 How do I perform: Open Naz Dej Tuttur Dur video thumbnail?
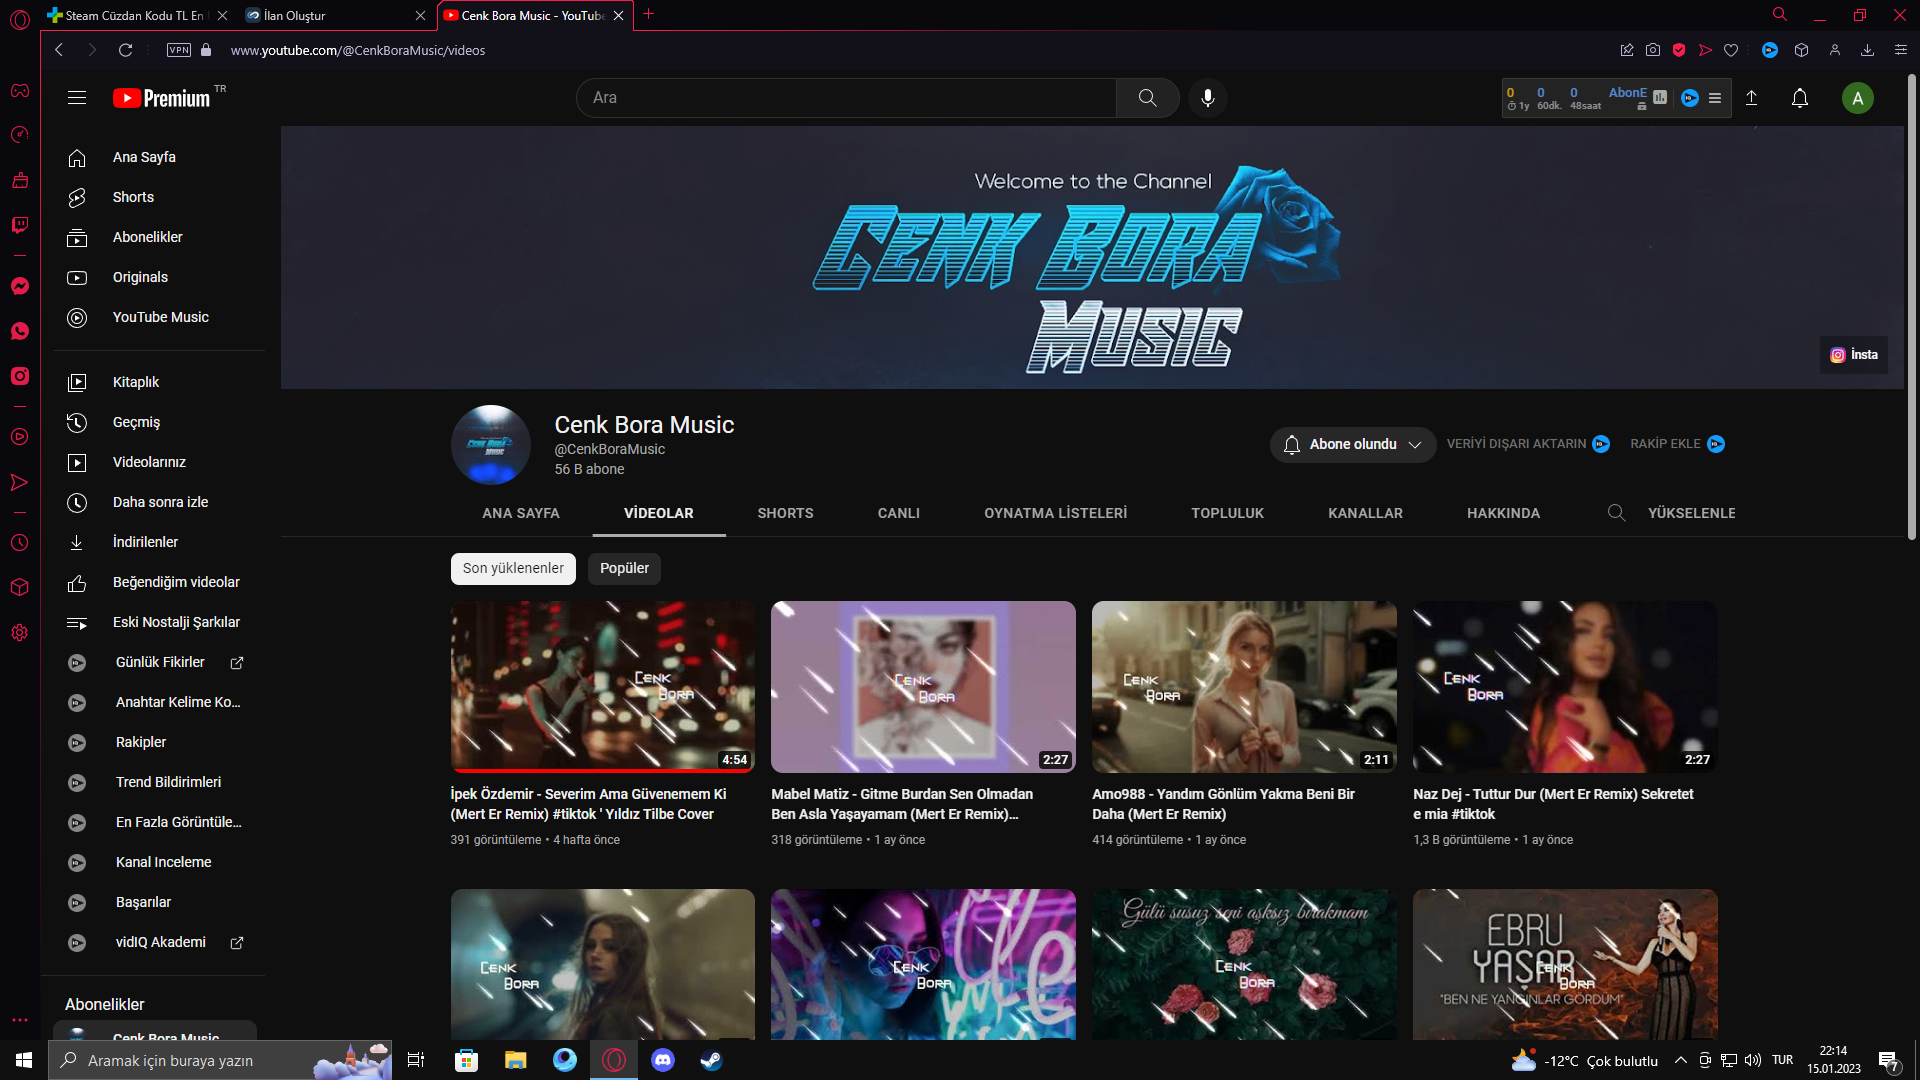click(x=1565, y=687)
